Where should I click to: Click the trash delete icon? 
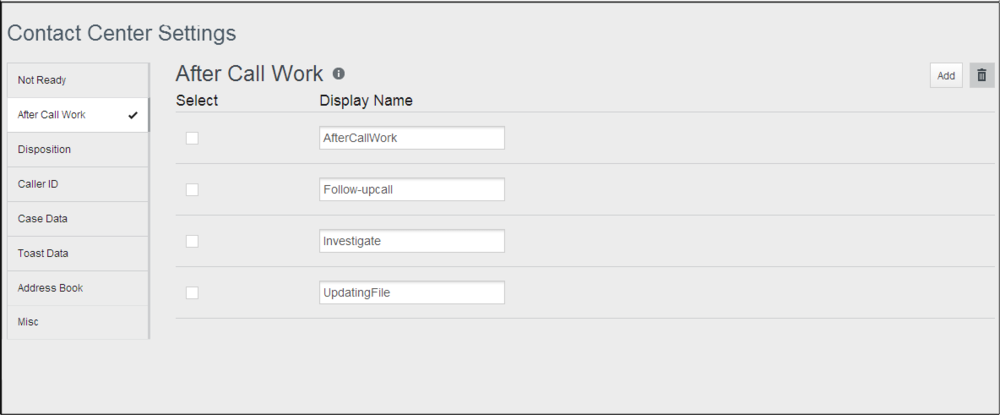click(982, 75)
